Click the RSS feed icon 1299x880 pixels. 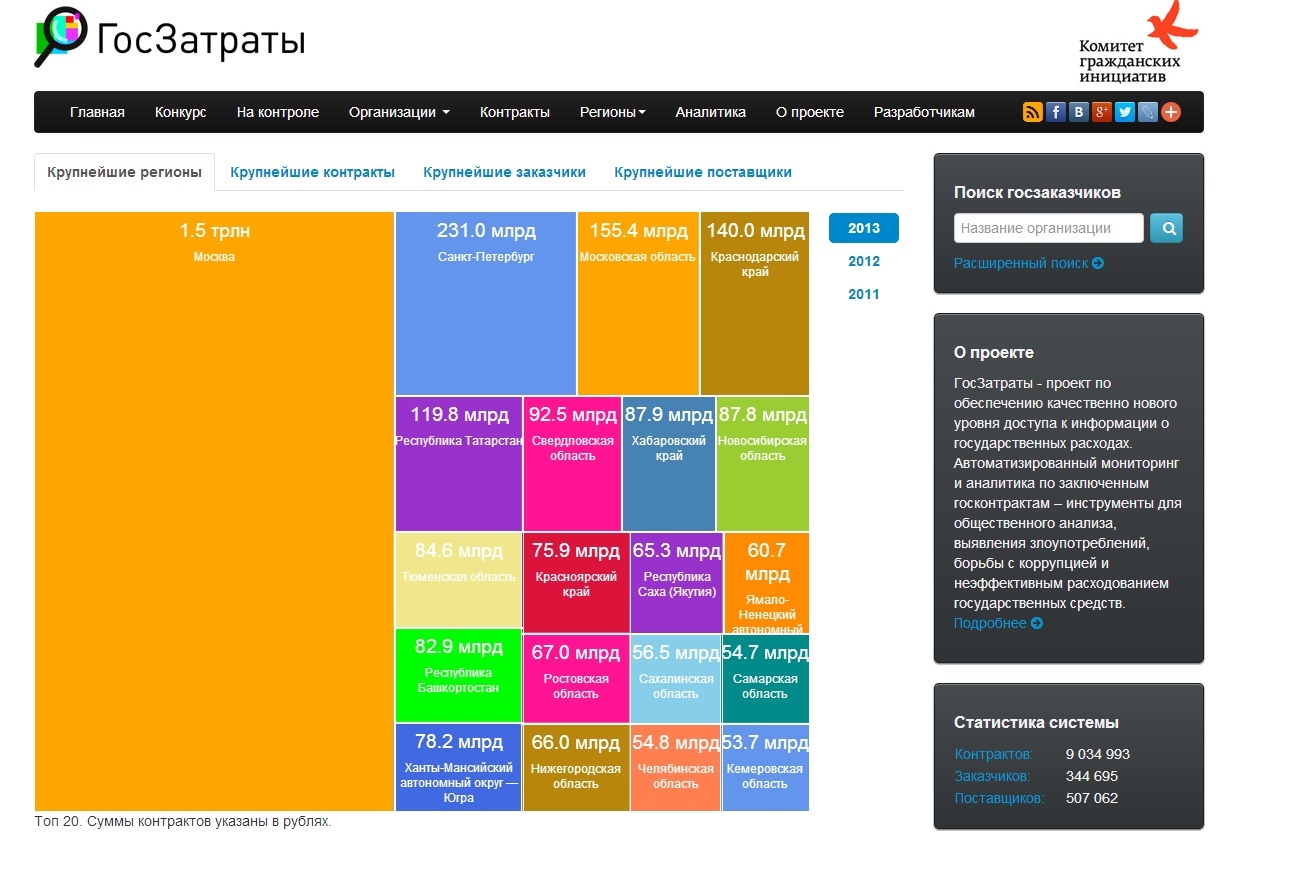pos(1032,112)
